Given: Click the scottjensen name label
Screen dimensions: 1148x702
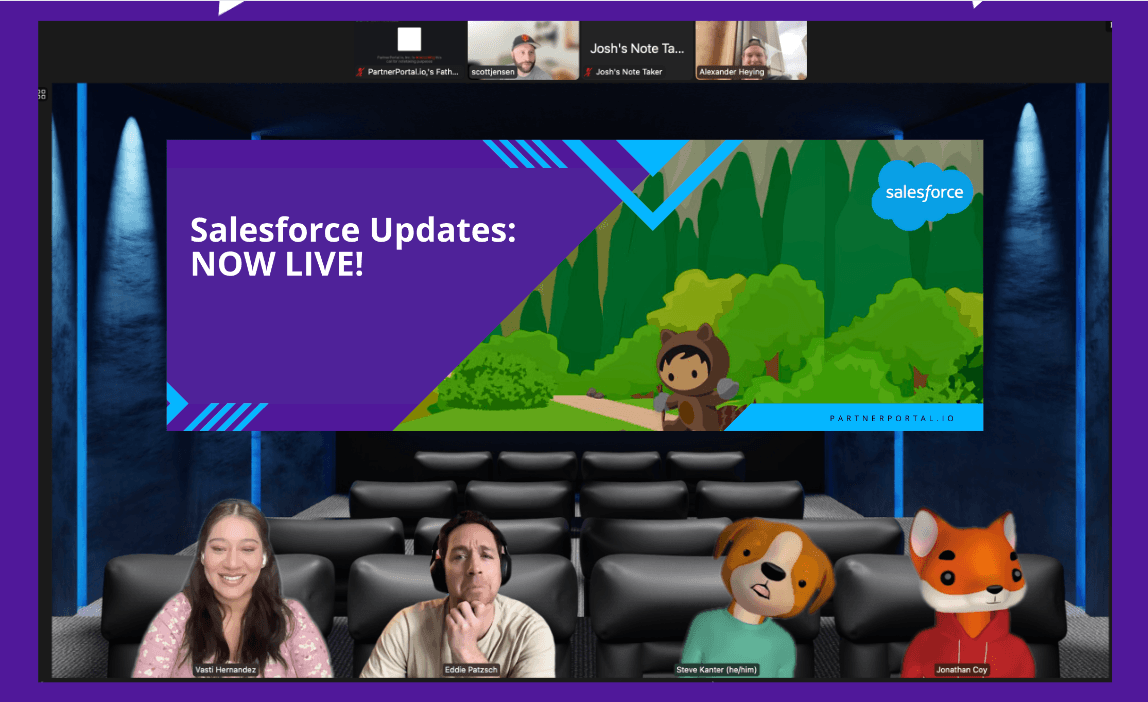Looking at the screenshot, I should tap(493, 72).
